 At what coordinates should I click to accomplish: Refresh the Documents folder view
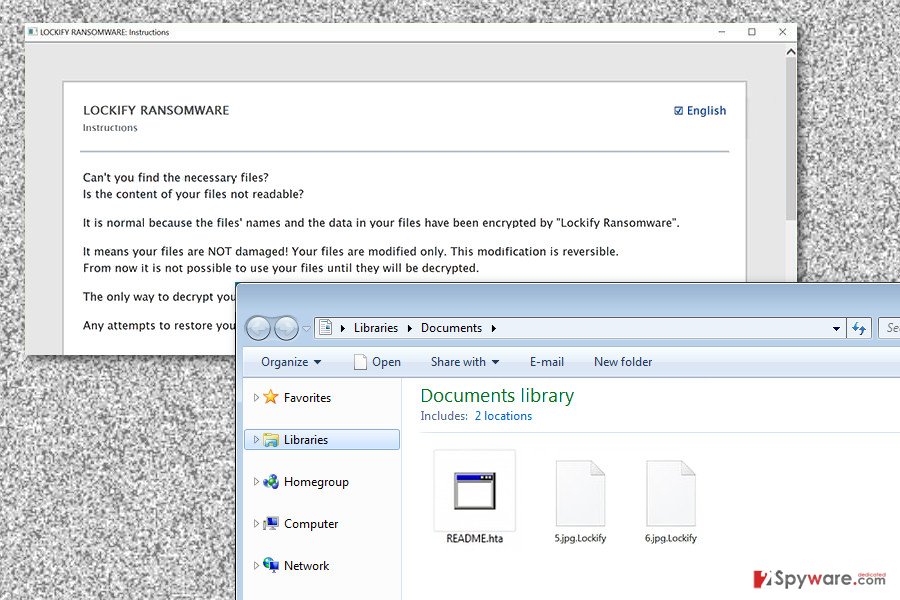(x=859, y=328)
